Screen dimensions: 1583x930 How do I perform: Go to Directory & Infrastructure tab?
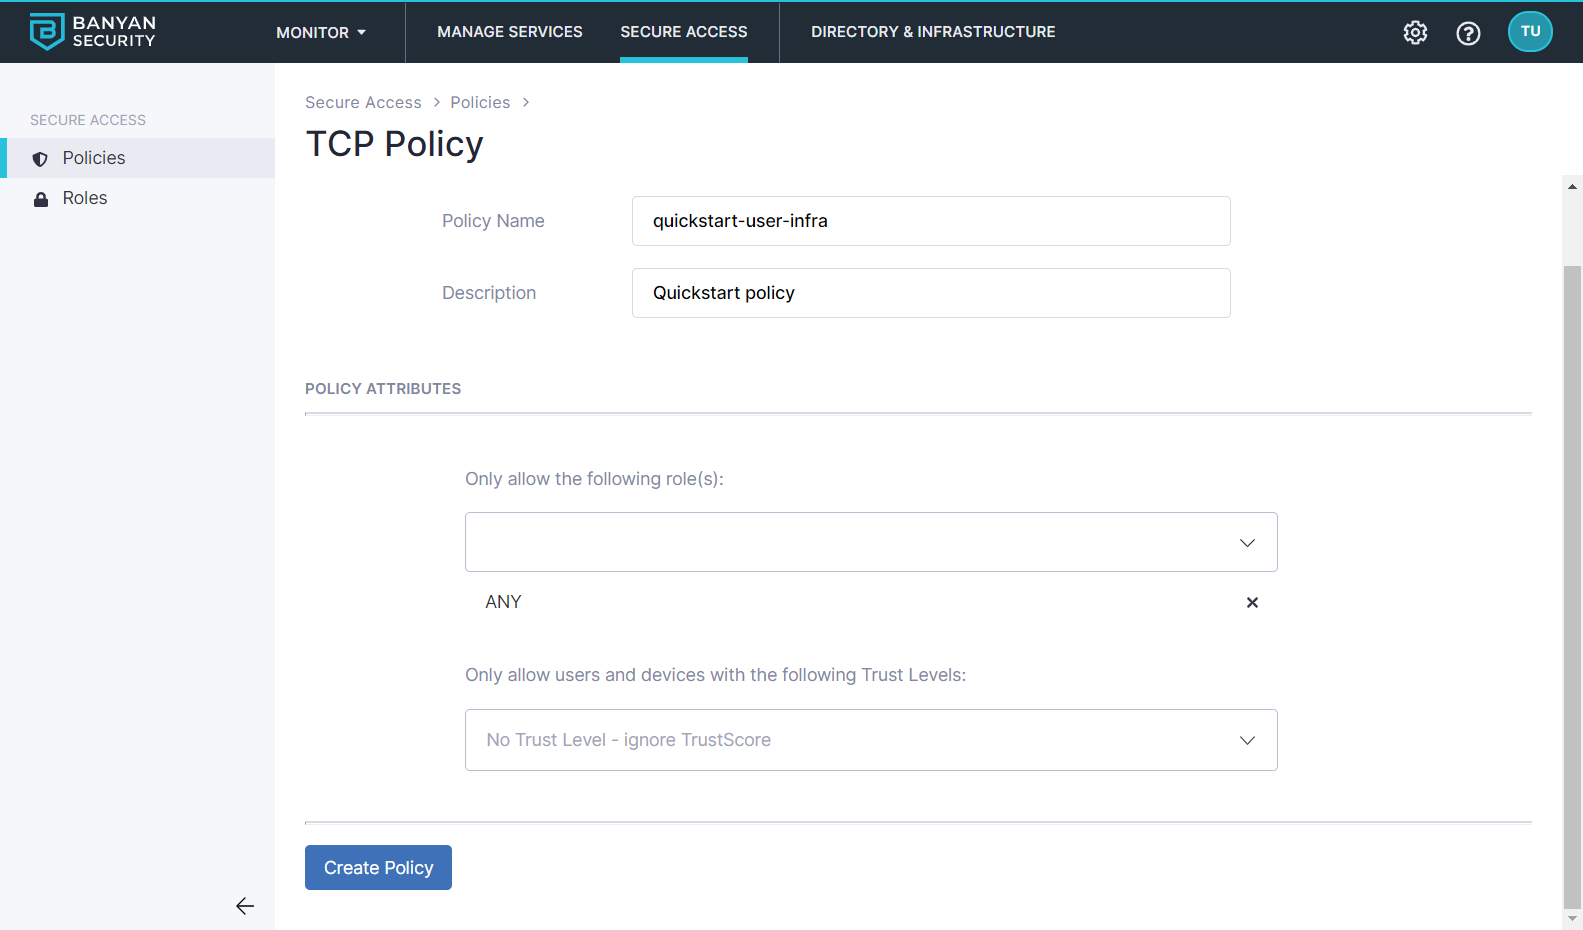coord(933,32)
